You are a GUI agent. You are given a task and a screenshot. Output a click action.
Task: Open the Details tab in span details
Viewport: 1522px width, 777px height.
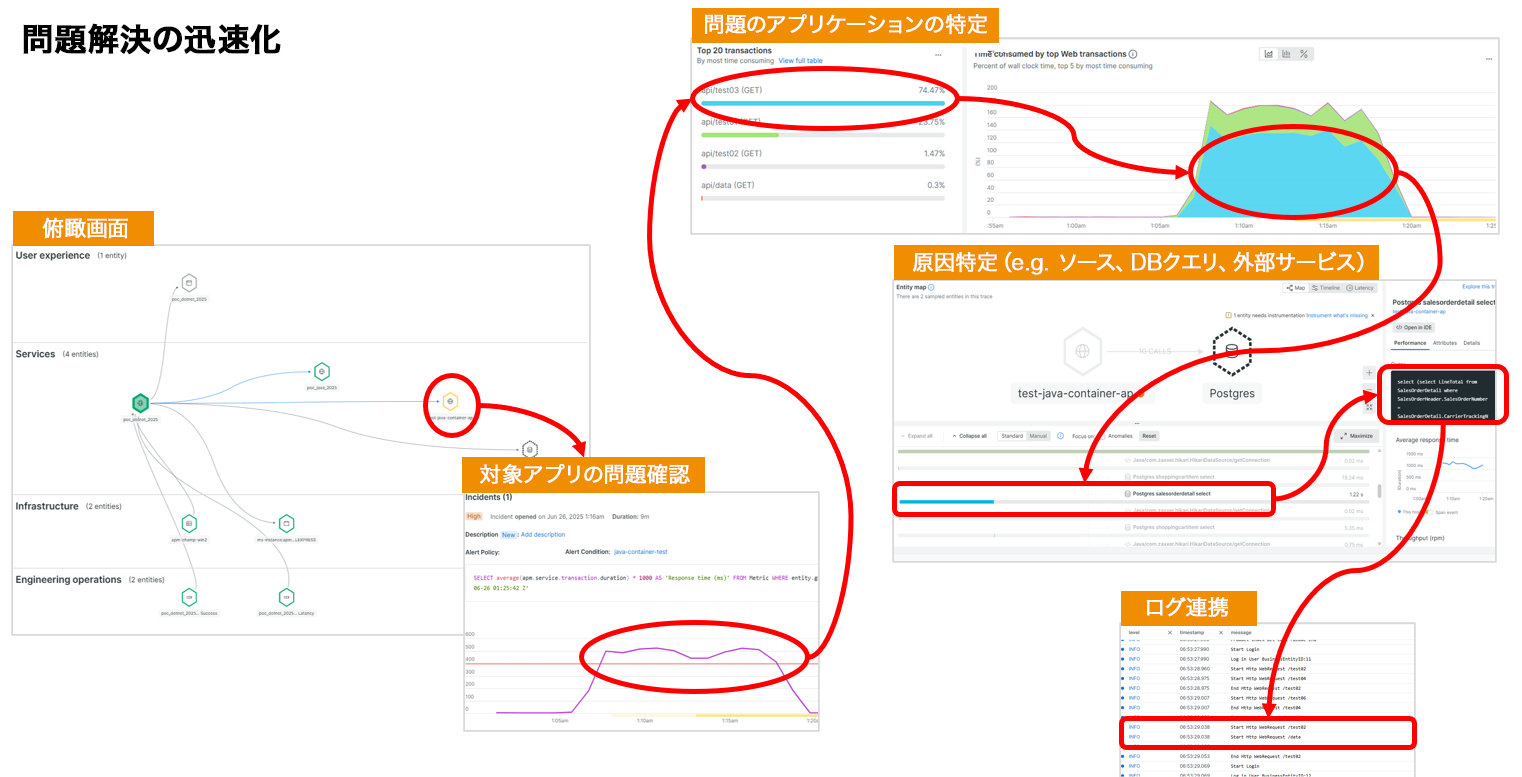(1472, 343)
